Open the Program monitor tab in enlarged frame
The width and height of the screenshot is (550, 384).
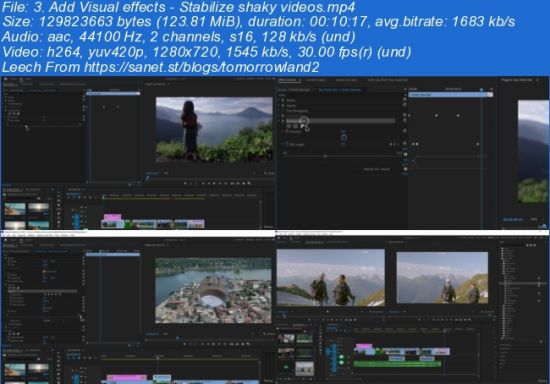tap(518, 80)
